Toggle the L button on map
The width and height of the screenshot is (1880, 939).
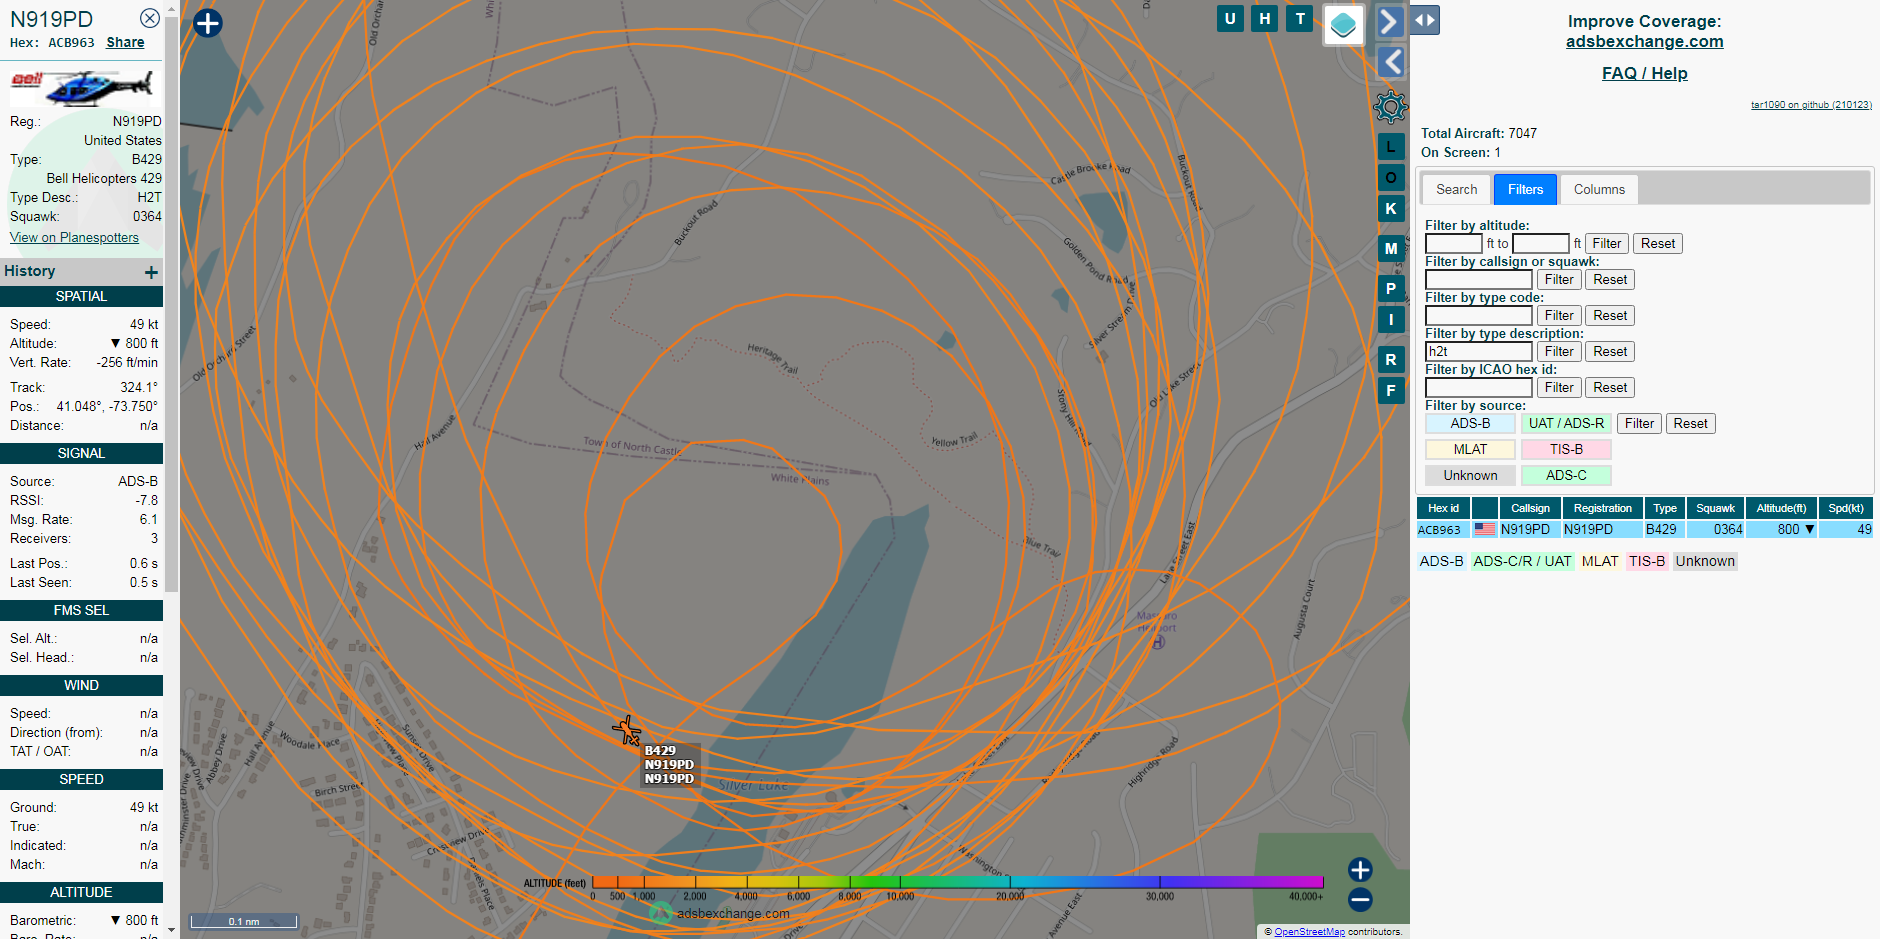point(1391,147)
